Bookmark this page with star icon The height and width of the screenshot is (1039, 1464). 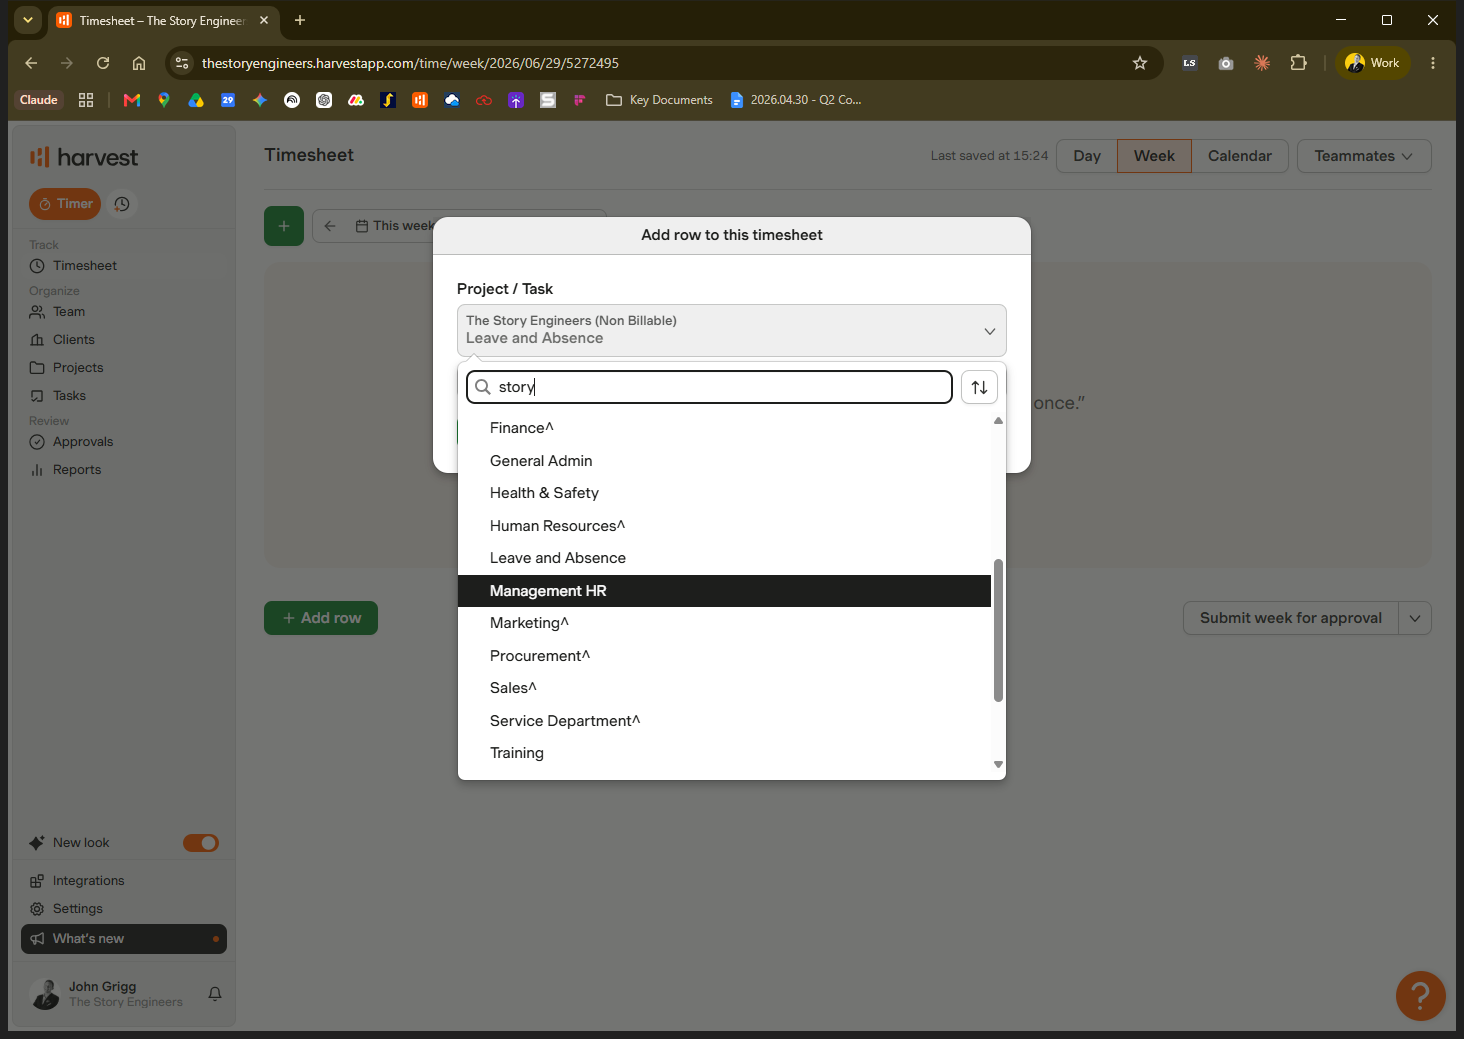point(1140,63)
